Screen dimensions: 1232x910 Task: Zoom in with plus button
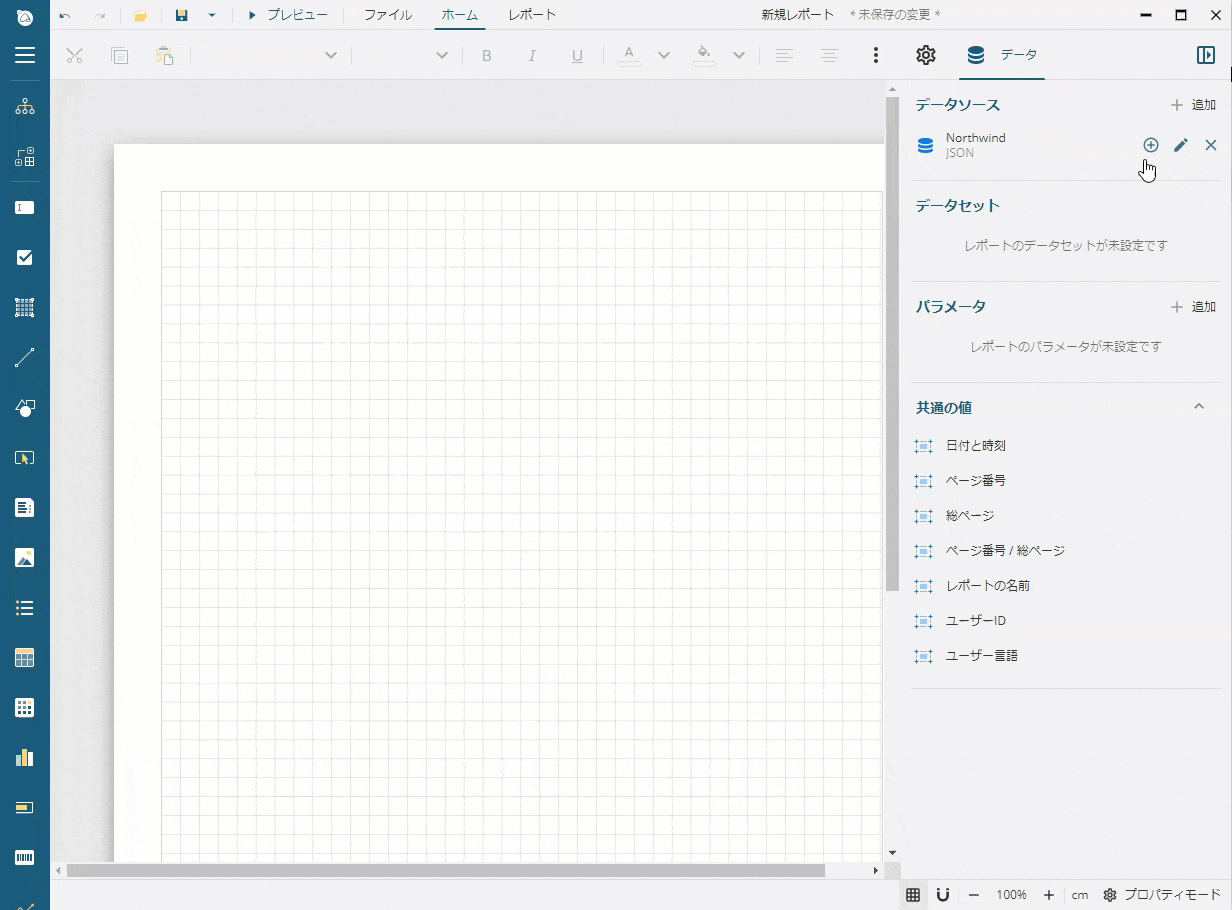(x=1049, y=895)
